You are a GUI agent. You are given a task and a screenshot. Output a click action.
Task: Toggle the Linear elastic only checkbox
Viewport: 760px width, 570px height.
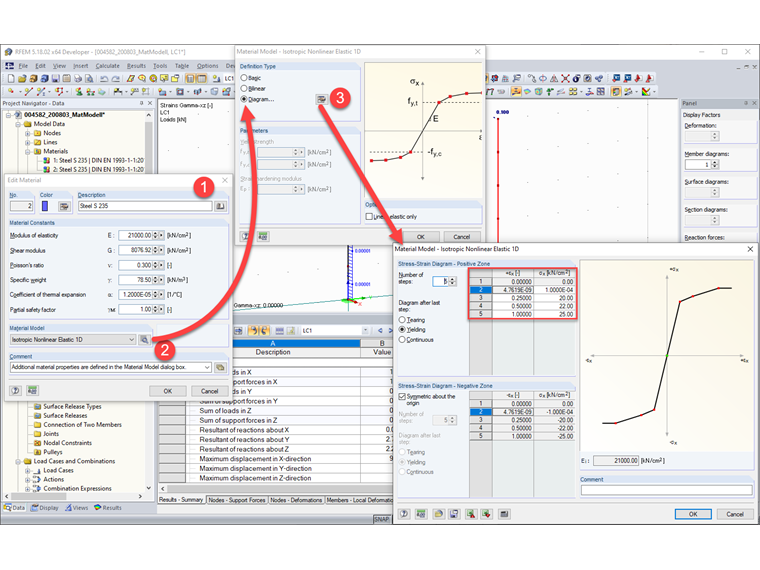[x=369, y=217]
